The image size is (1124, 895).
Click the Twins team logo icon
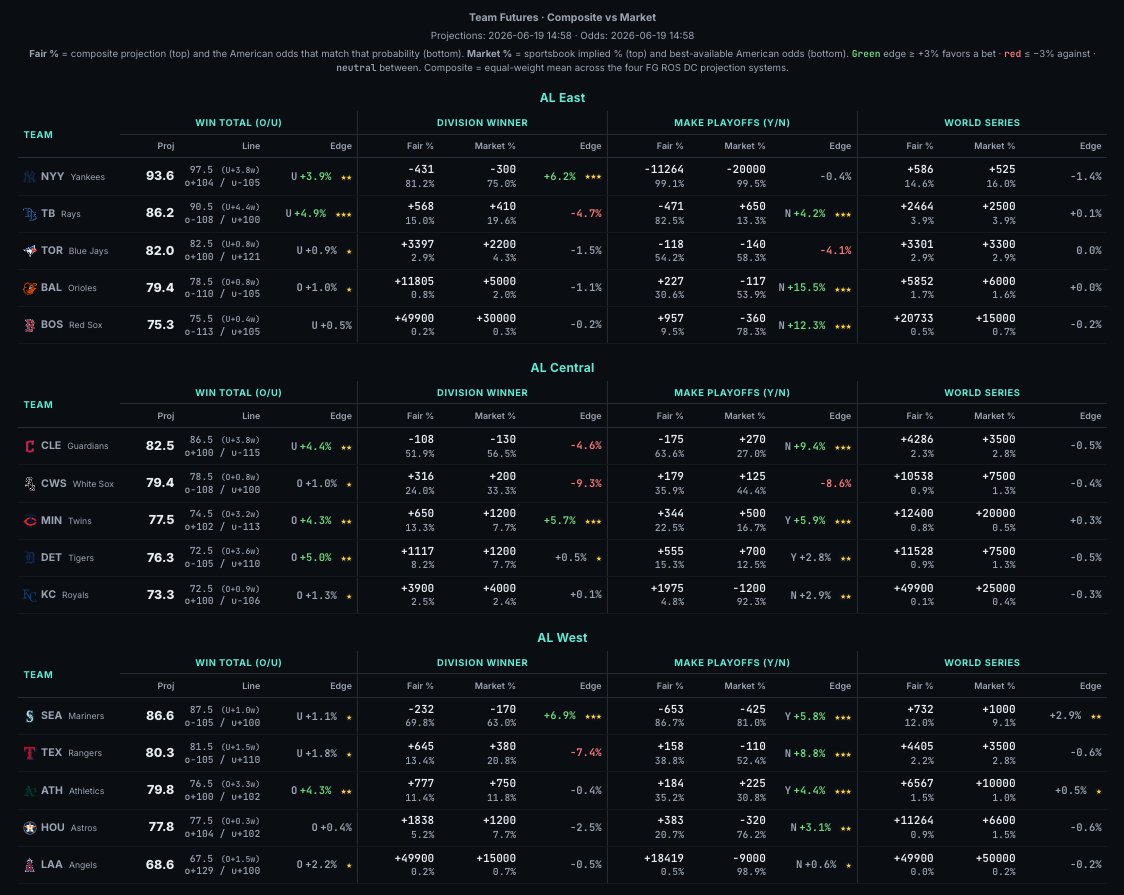29,521
